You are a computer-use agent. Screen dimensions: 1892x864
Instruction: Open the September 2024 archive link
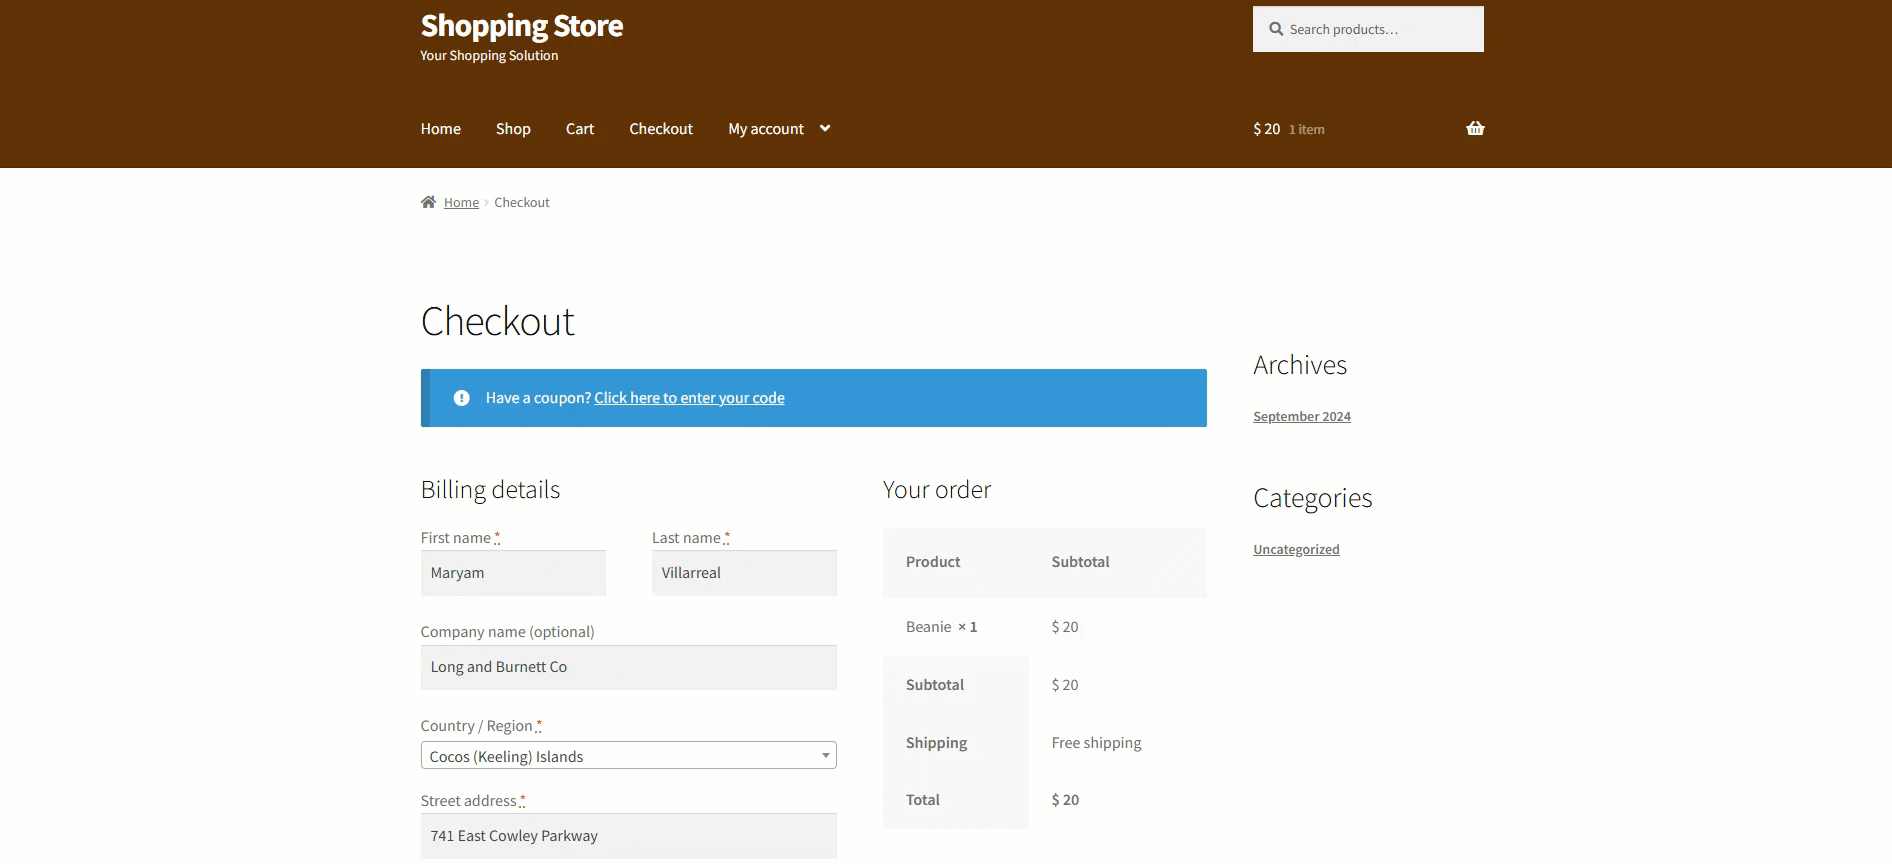[x=1301, y=417]
